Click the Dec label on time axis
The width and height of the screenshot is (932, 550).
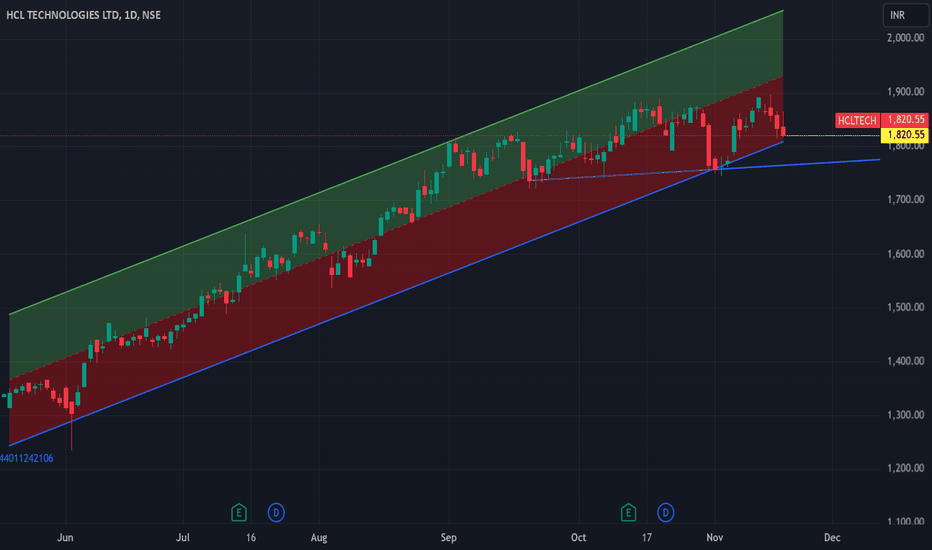832,538
